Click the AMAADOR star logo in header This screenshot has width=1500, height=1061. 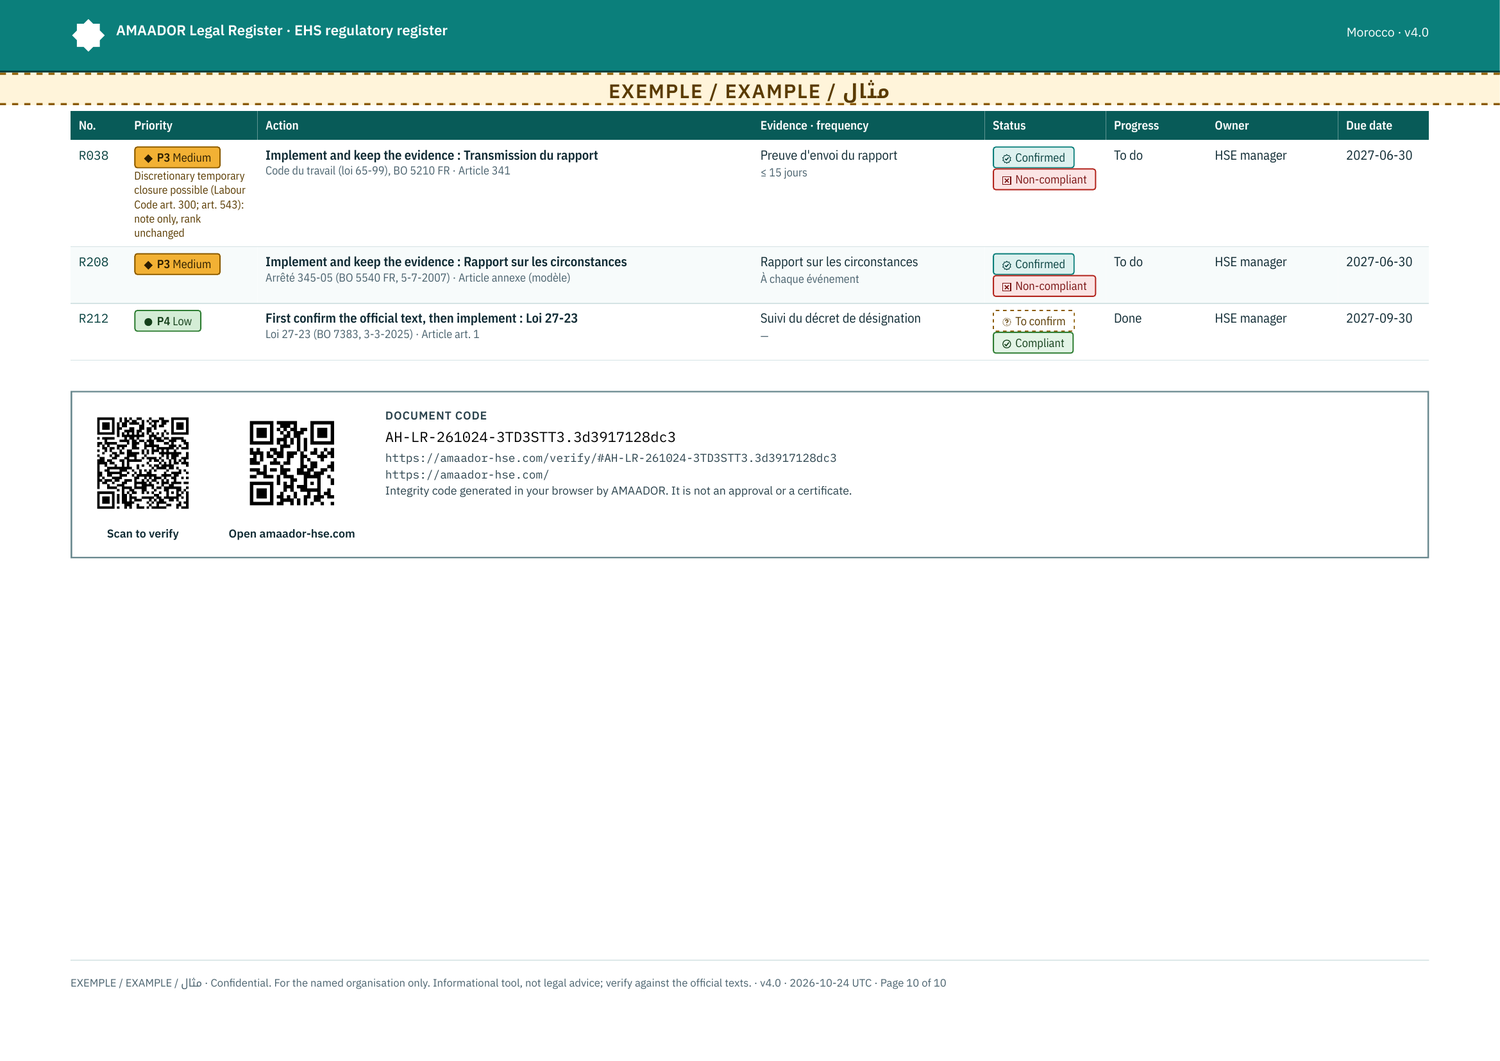[89, 35]
